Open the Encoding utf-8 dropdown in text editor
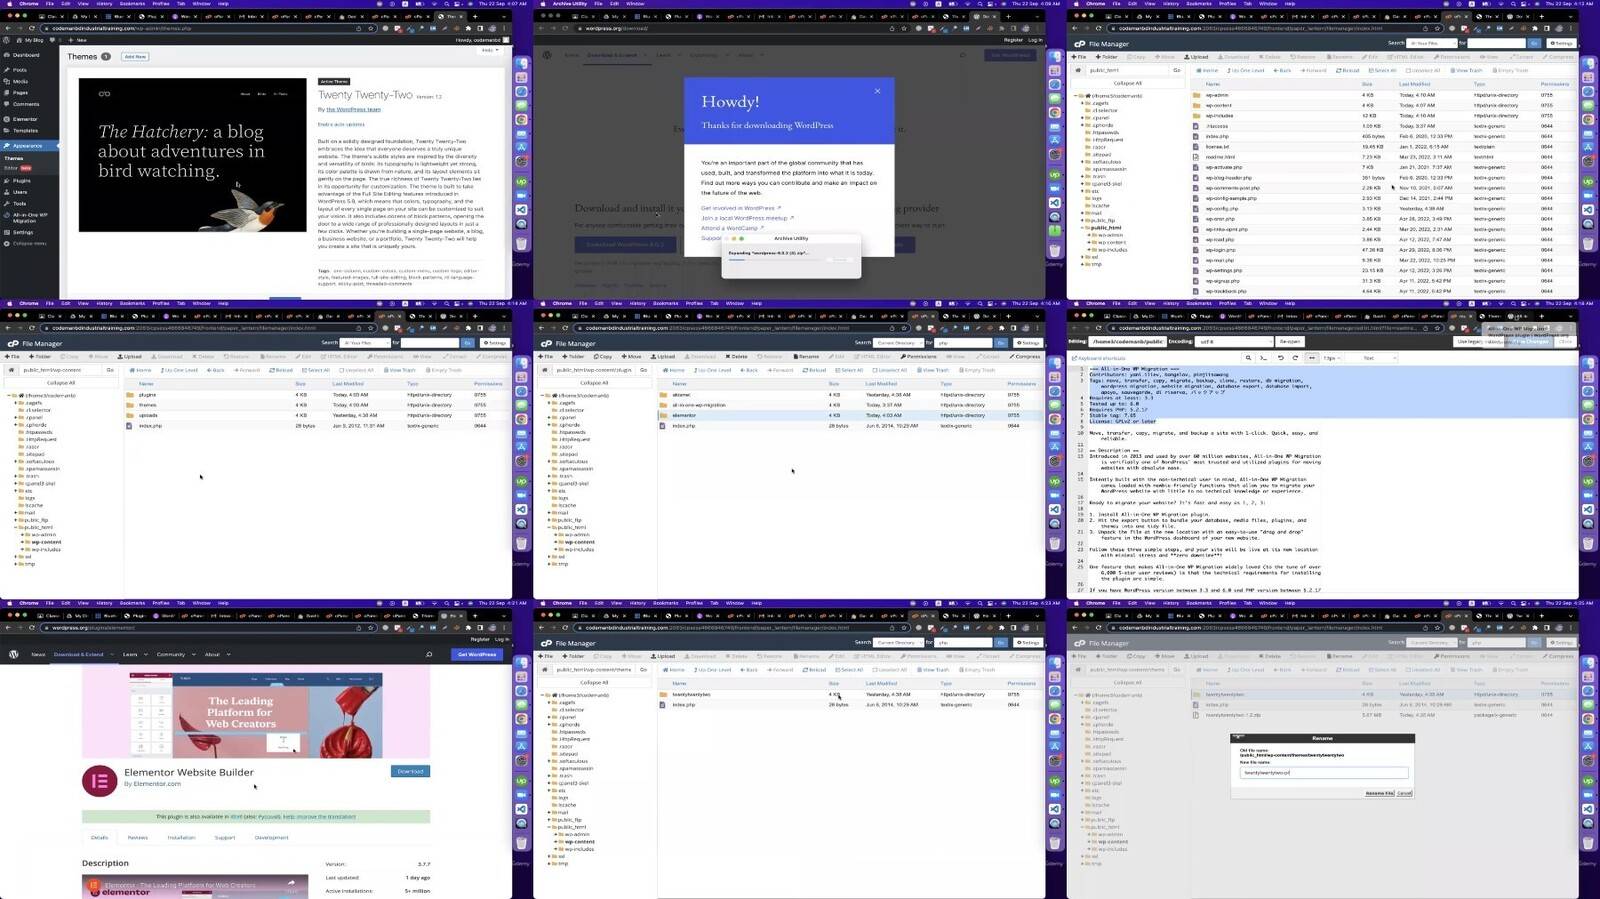This screenshot has width=1600, height=899. coord(1233,341)
